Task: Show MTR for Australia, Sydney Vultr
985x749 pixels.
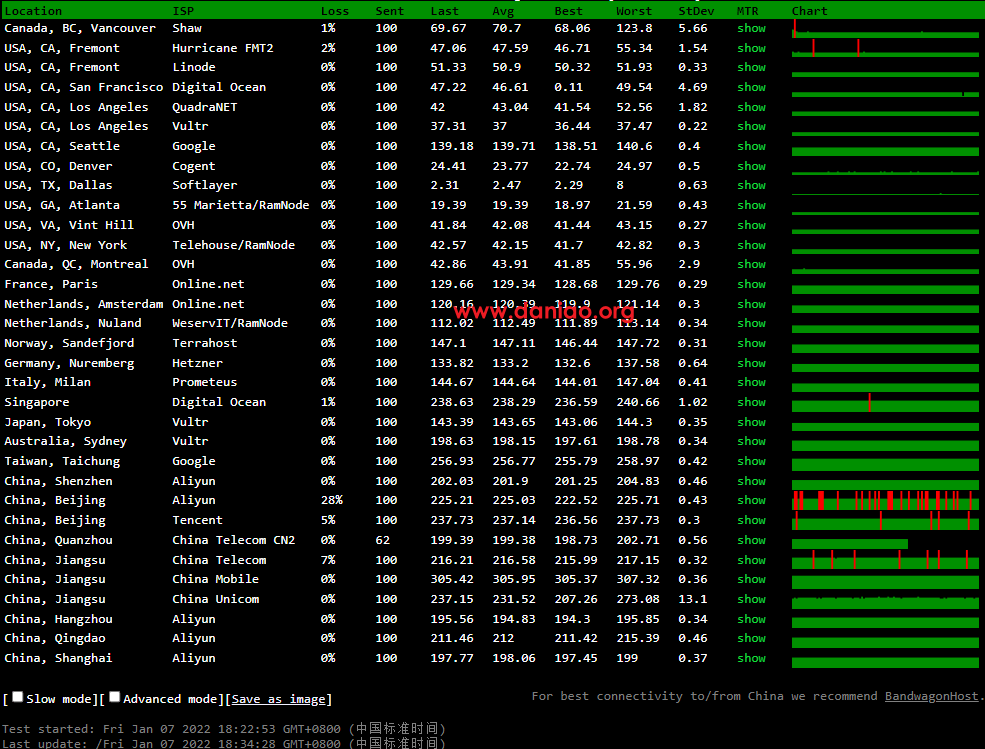Action: [751, 442]
